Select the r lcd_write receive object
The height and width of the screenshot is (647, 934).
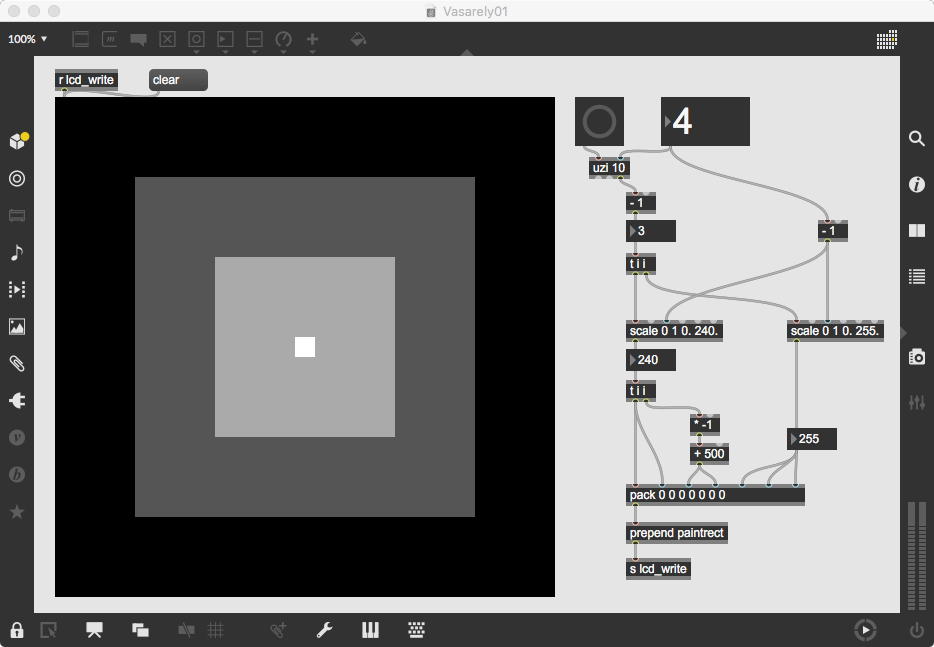86,80
